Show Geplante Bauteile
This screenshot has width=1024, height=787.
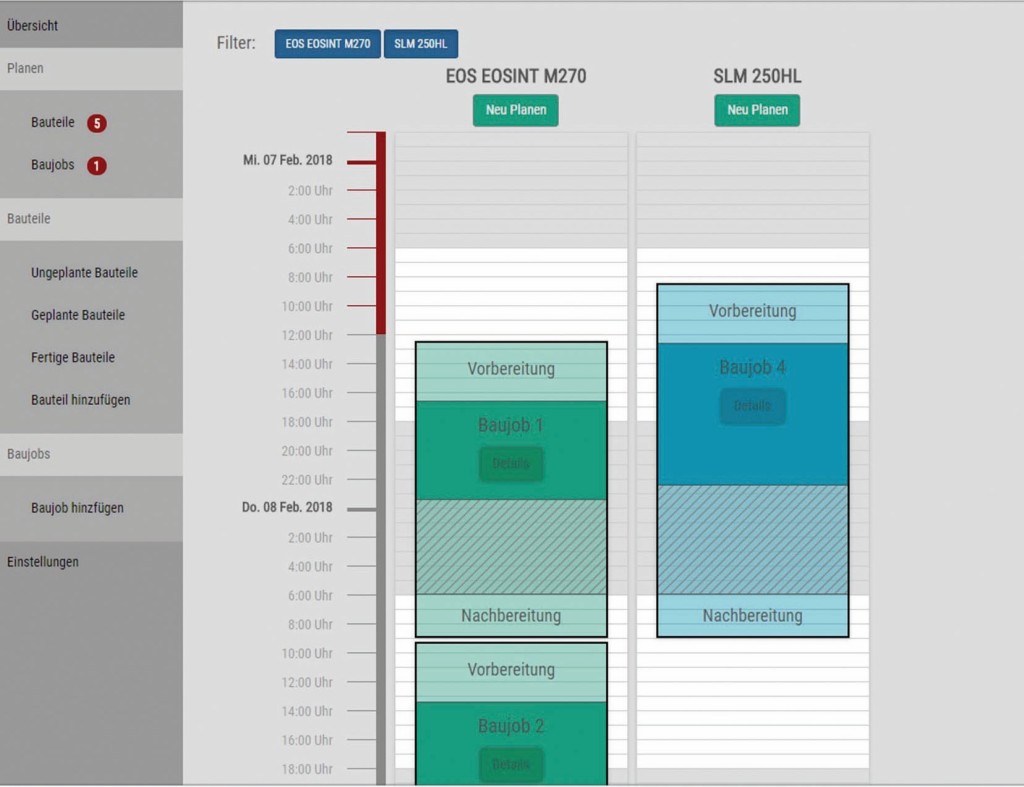click(78, 315)
